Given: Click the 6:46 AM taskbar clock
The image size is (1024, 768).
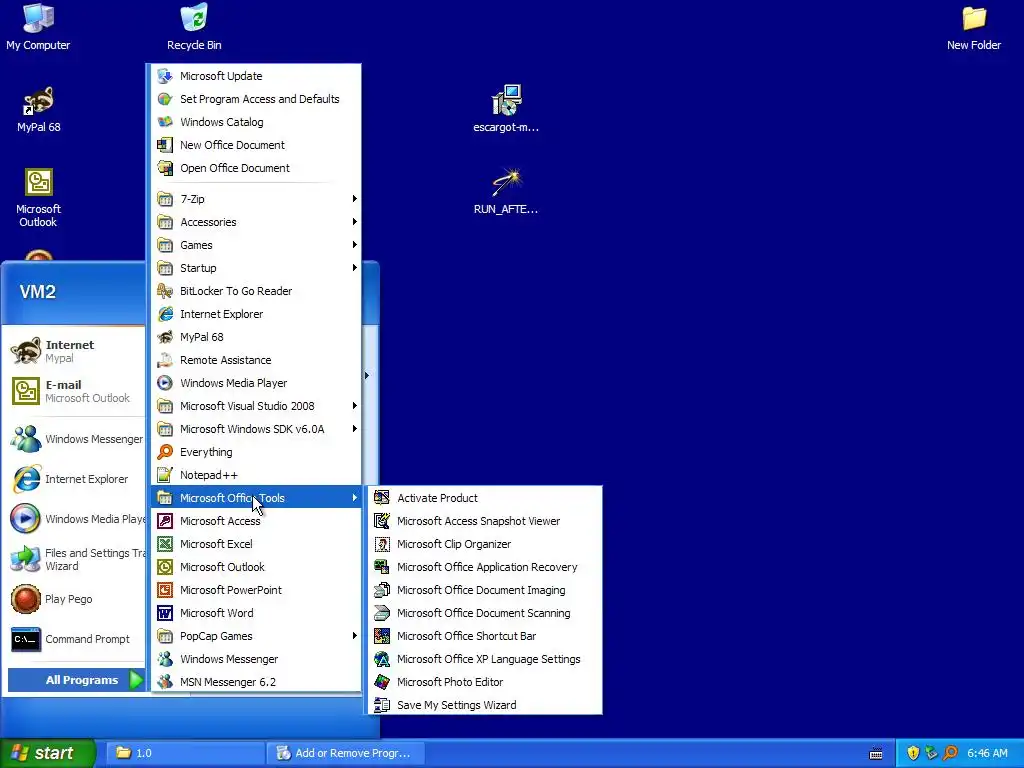Looking at the screenshot, I should 987,753.
